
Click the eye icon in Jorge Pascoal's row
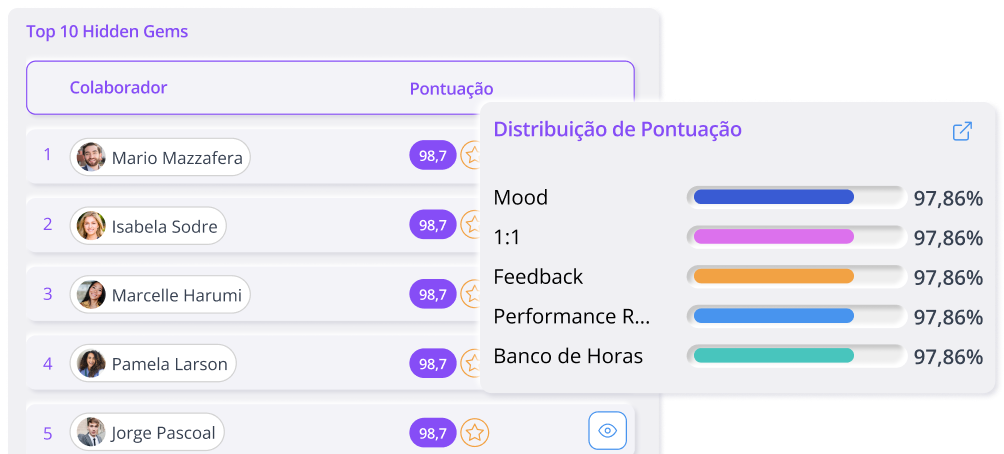point(607,430)
